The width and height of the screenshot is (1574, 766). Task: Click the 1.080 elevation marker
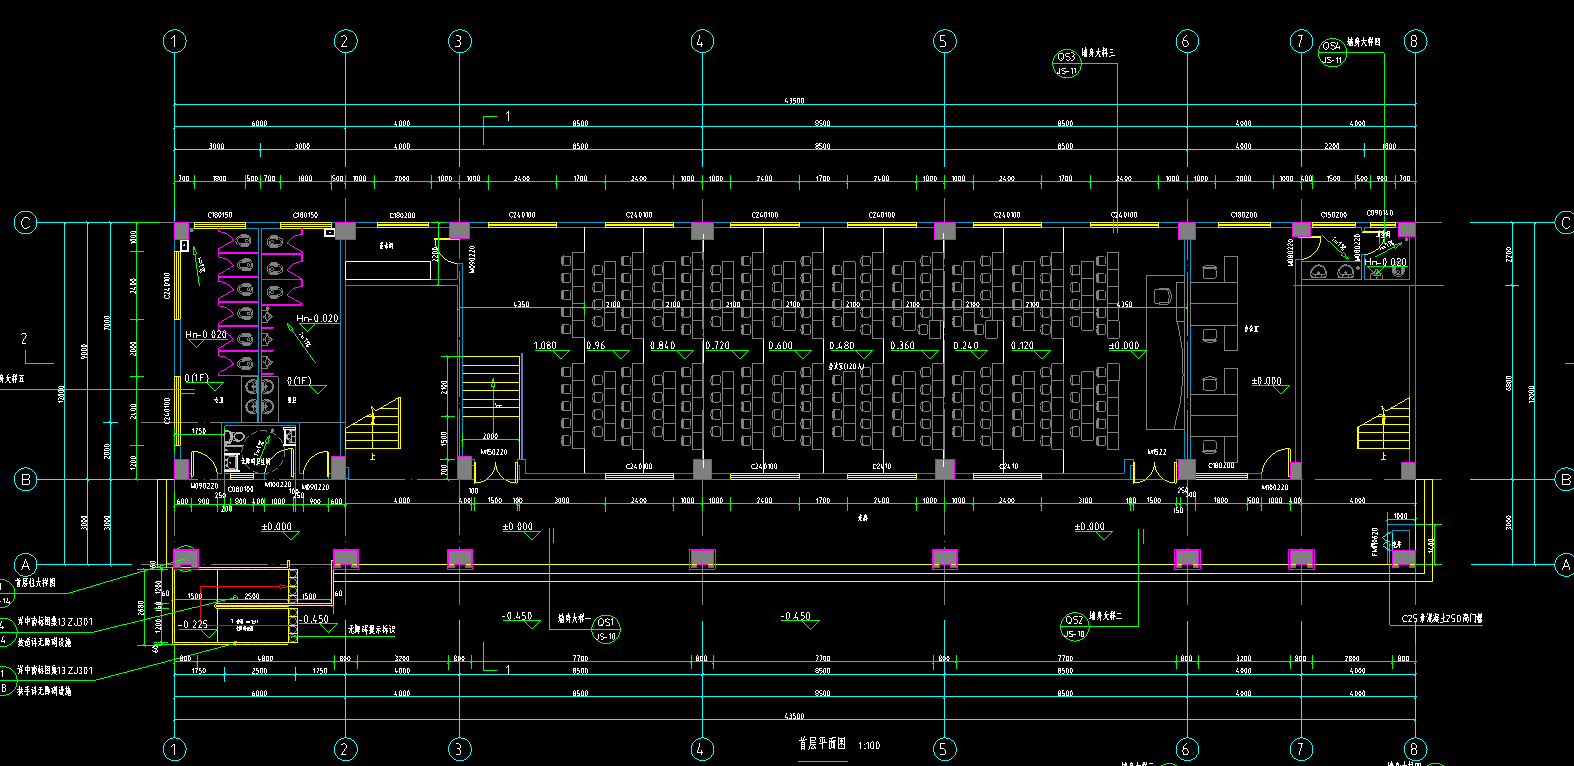pyautogui.click(x=546, y=346)
